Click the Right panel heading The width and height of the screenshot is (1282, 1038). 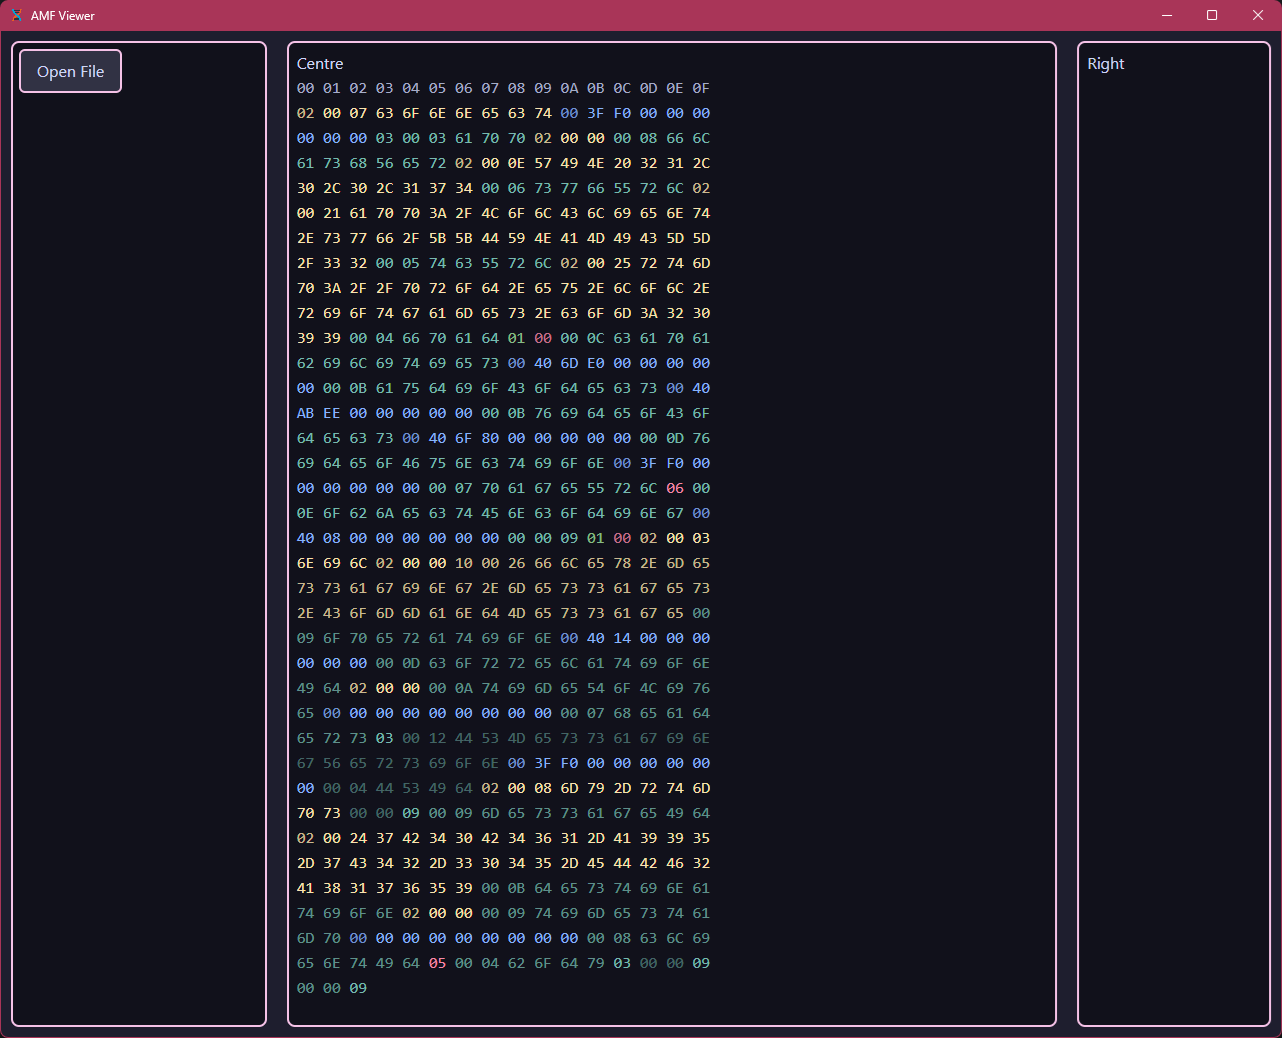1106,64
